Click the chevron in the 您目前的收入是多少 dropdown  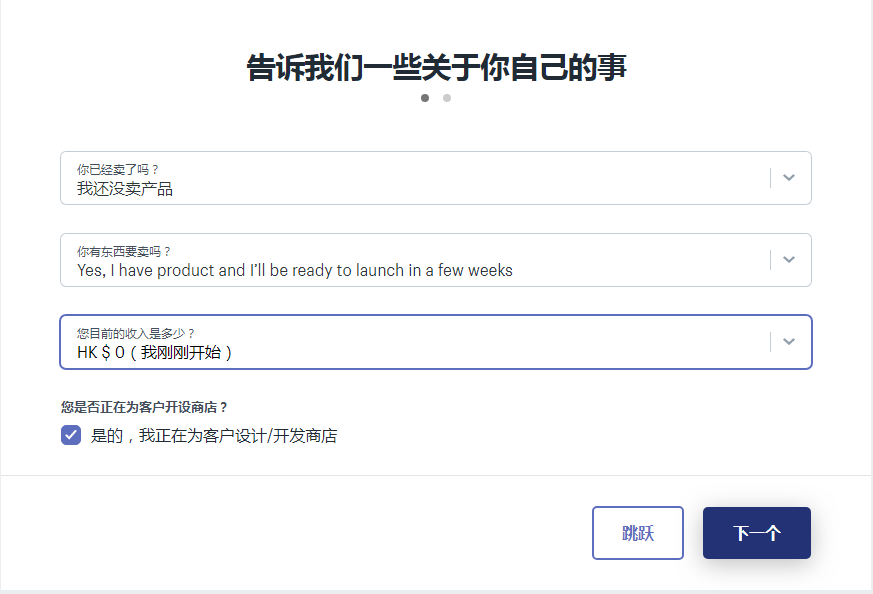click(789, 342)
